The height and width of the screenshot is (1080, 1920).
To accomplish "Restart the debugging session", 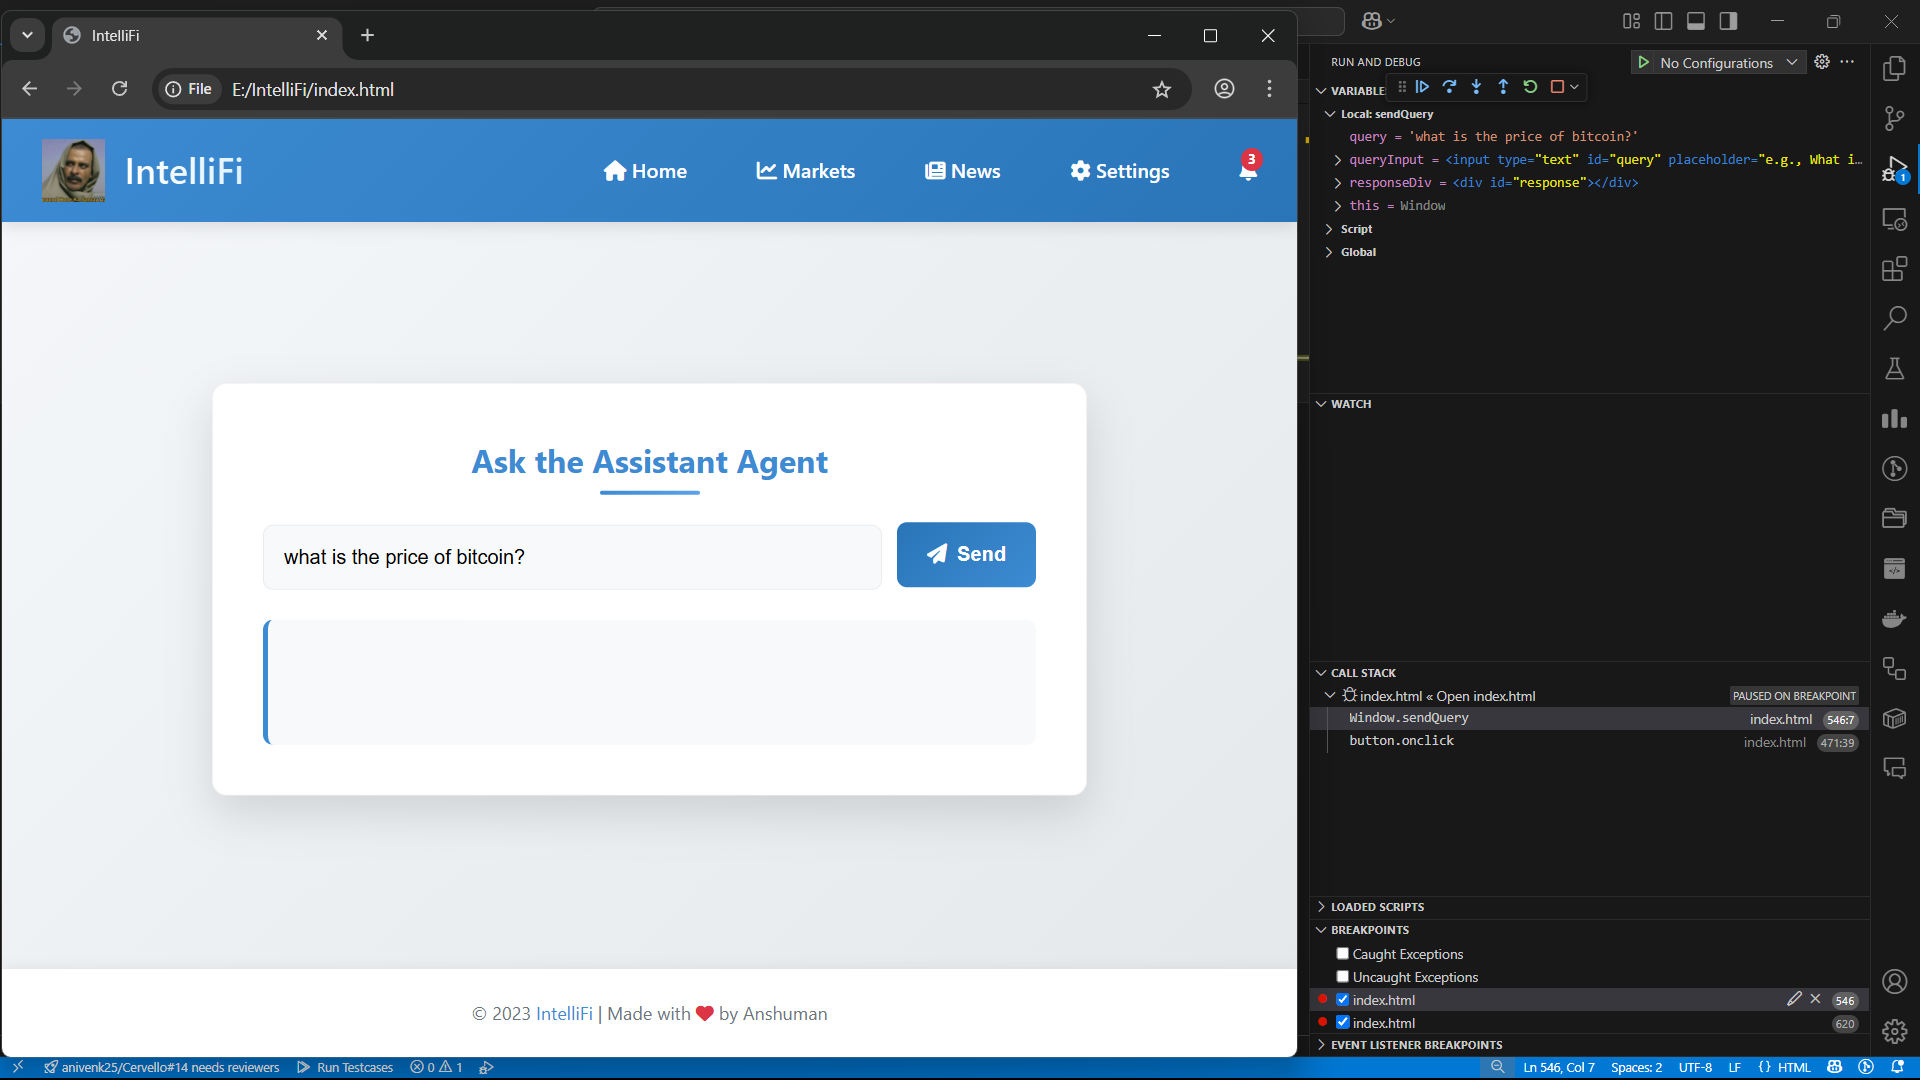I will click(x=1530, y=87).
